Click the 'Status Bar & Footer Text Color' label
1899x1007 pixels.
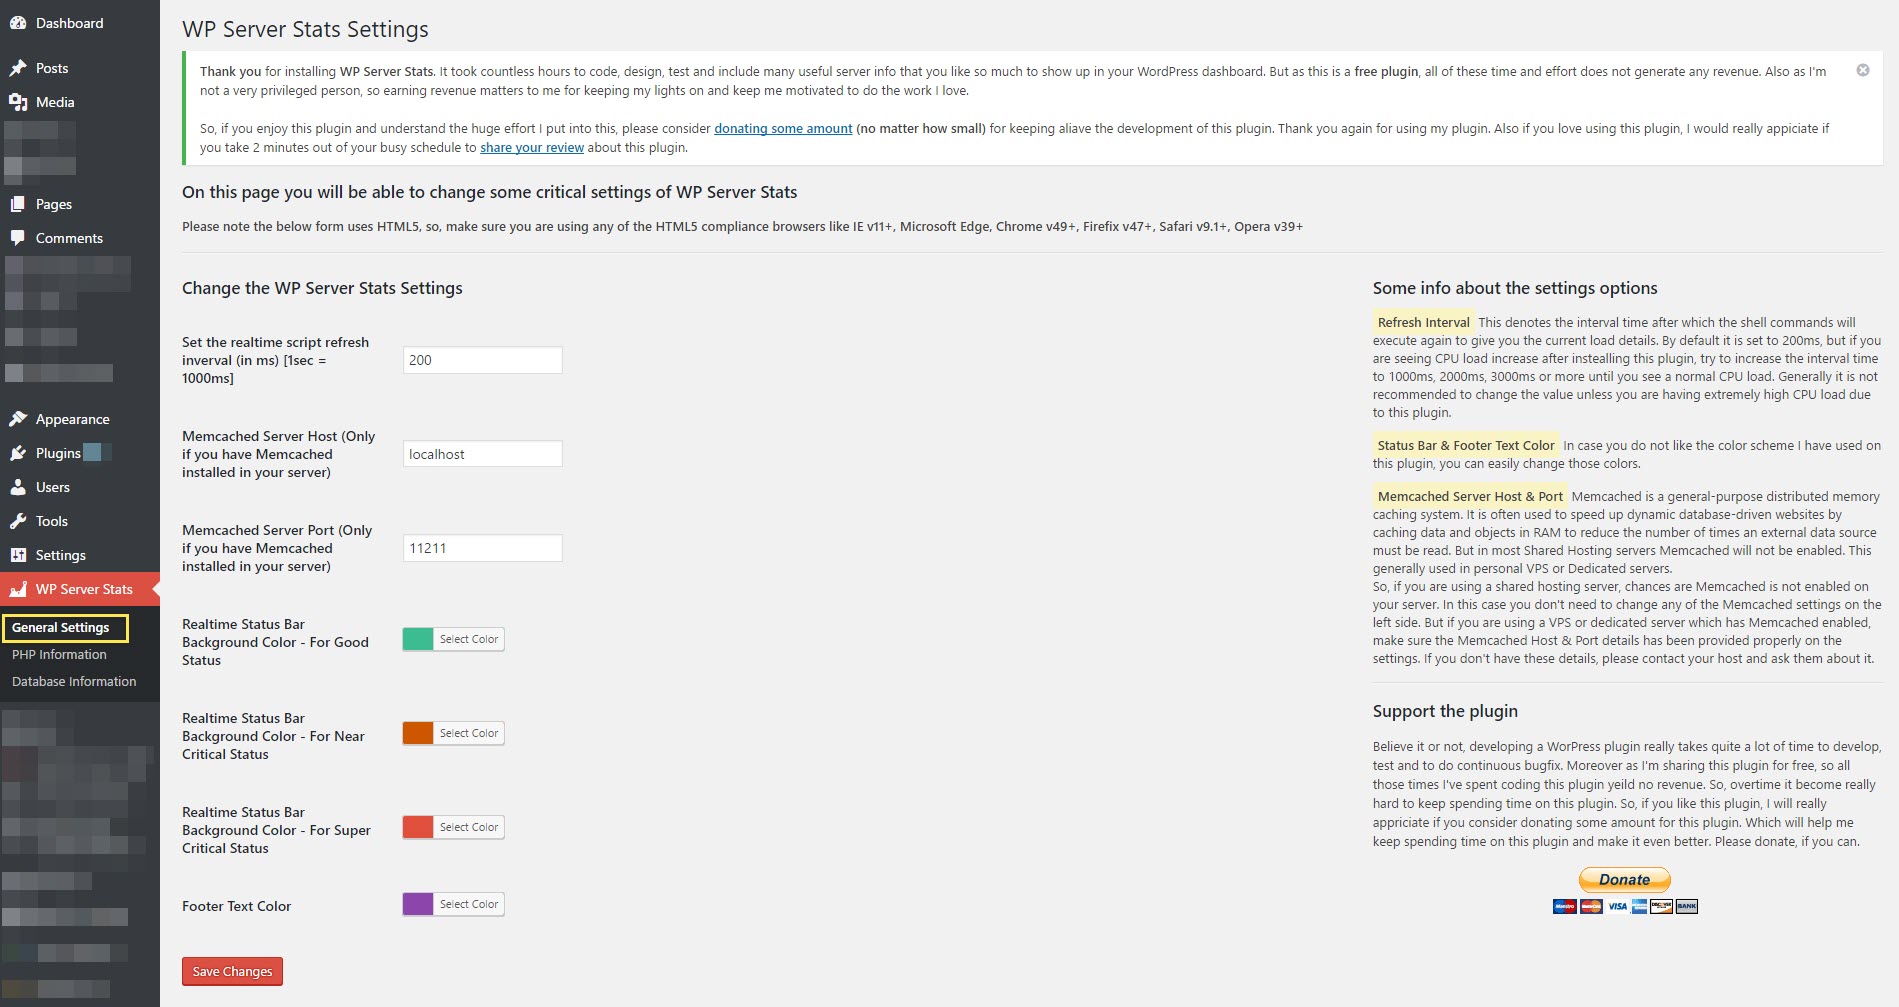[x=1466, y=445]
